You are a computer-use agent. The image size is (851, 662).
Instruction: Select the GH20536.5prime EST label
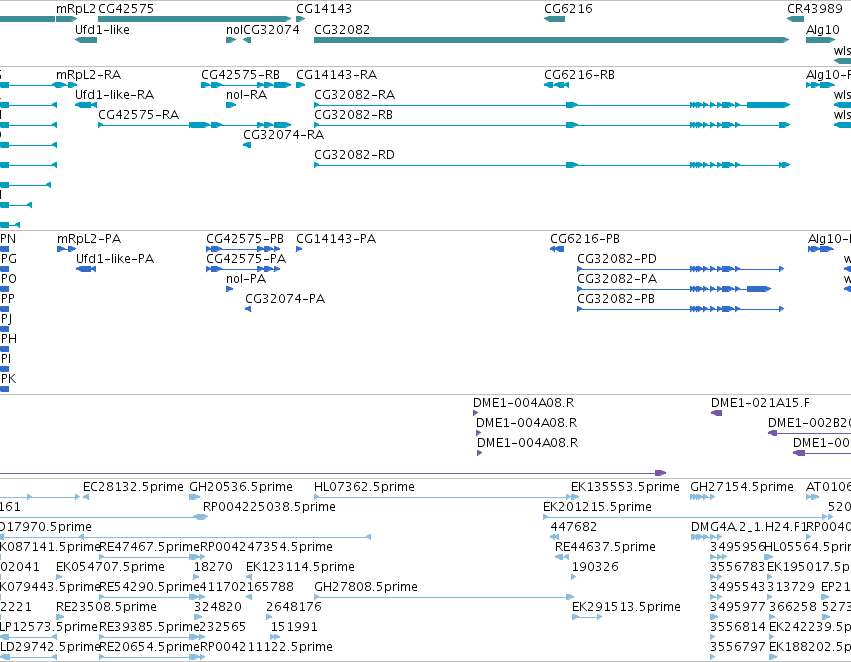pos(241,487)
